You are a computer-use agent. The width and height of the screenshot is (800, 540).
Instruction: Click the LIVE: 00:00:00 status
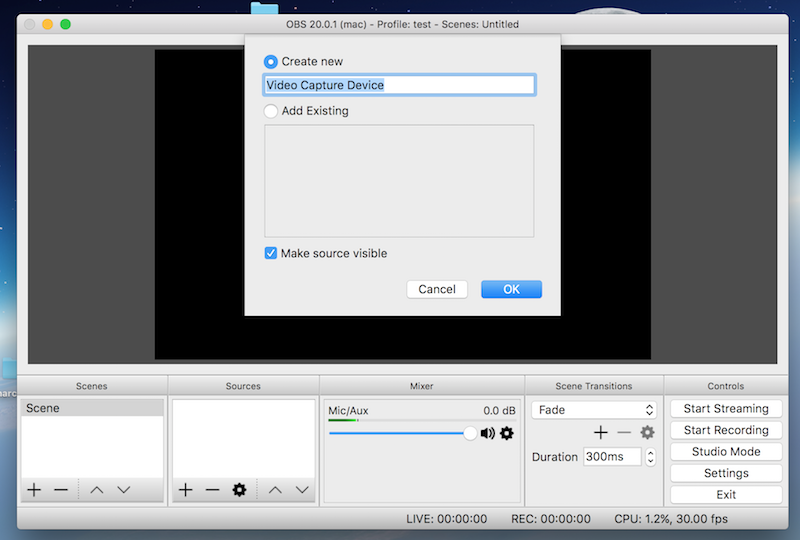tap(446, 519)
